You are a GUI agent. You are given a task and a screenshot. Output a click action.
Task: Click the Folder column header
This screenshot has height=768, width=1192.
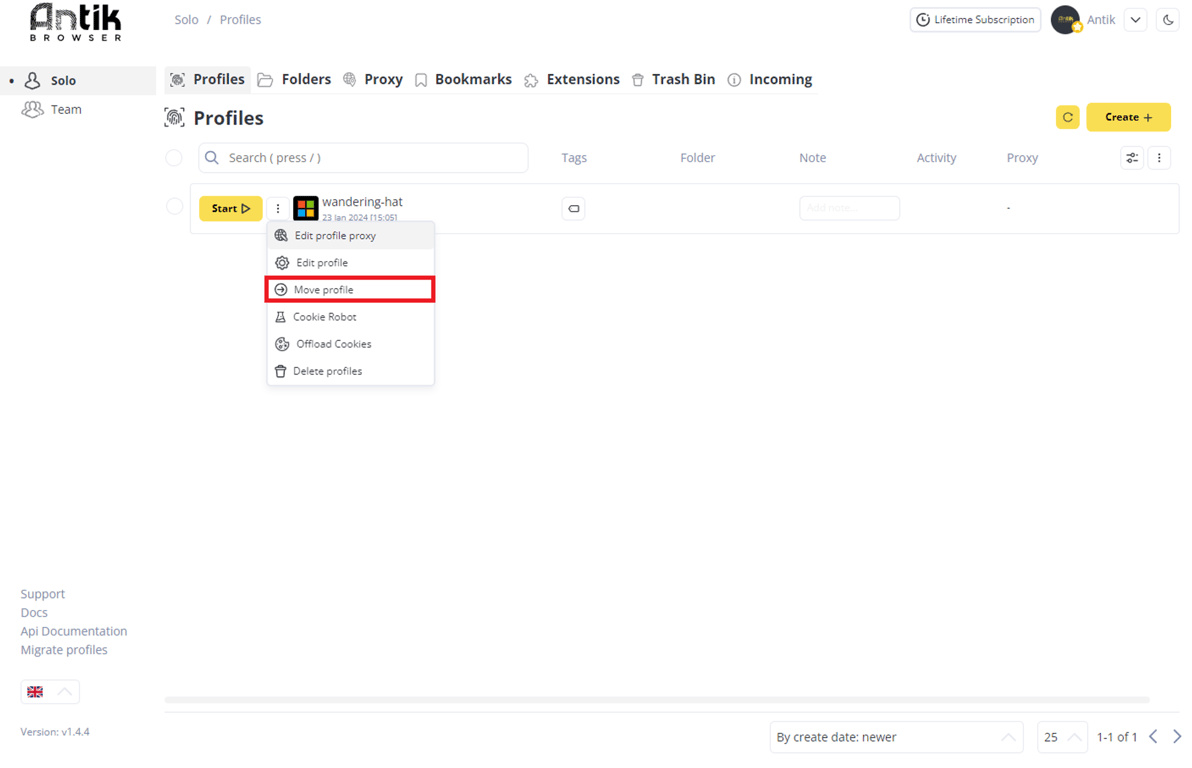(697, 158)
